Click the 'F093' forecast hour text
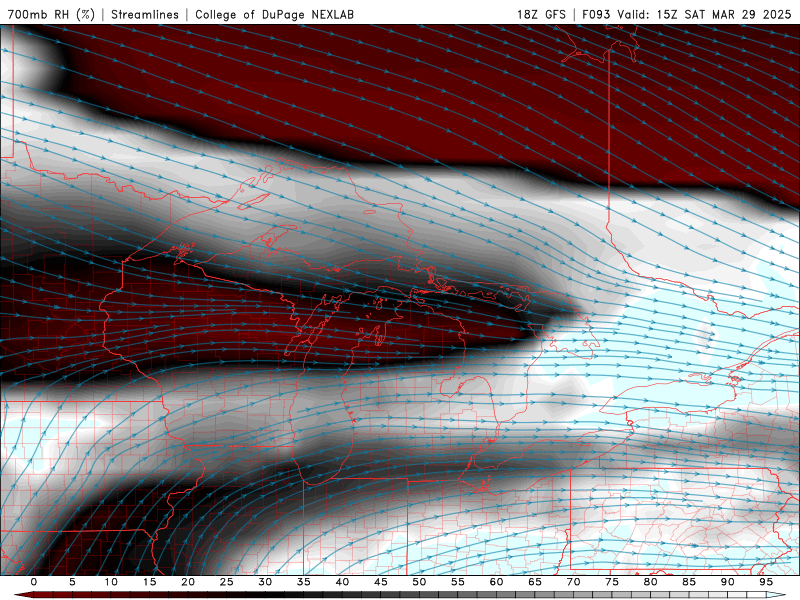The image size is (800, 600). pos(596,14)
